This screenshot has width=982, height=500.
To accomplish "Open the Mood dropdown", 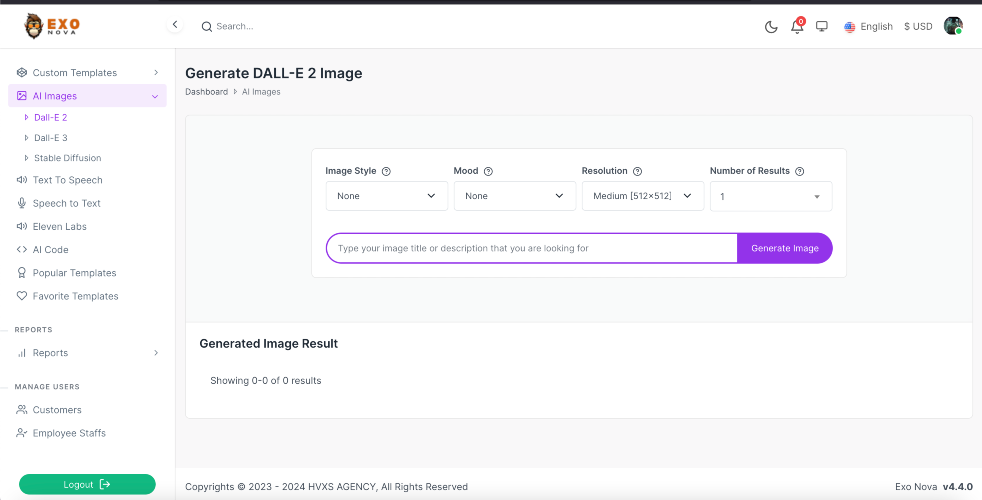I will pyautogui.click(x=515, y=196).
